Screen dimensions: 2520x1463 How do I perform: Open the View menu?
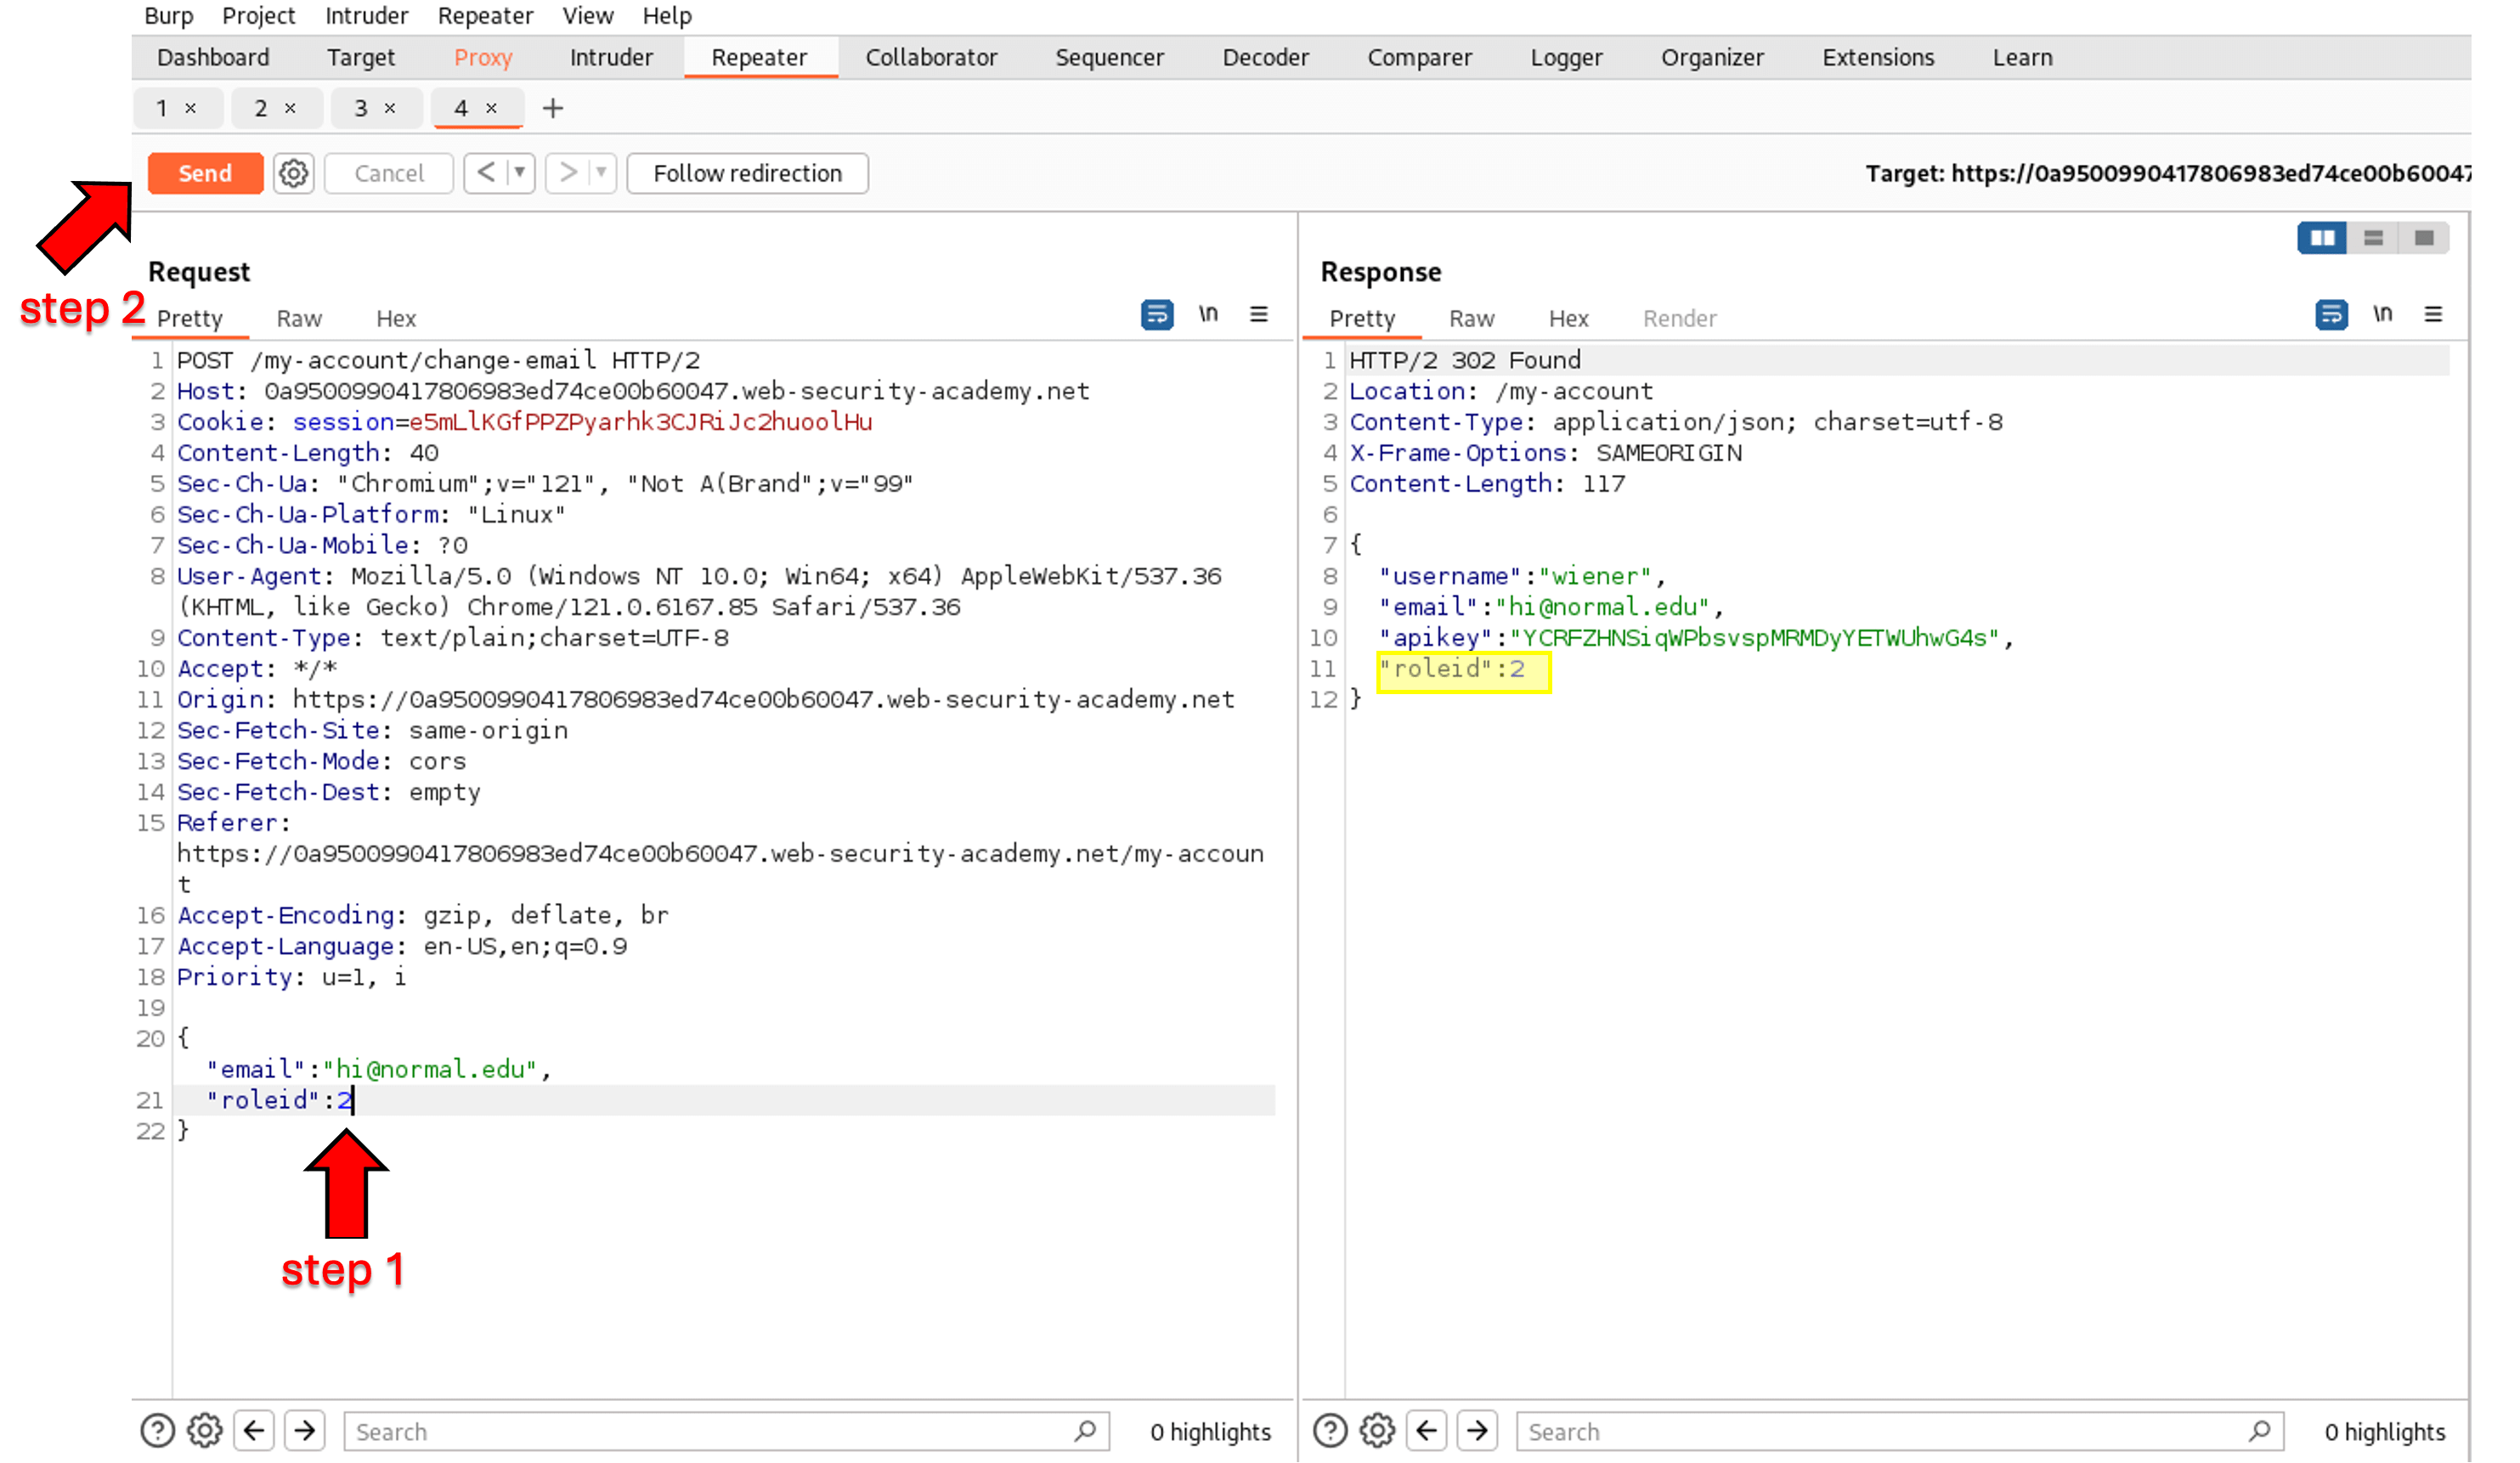587,16
